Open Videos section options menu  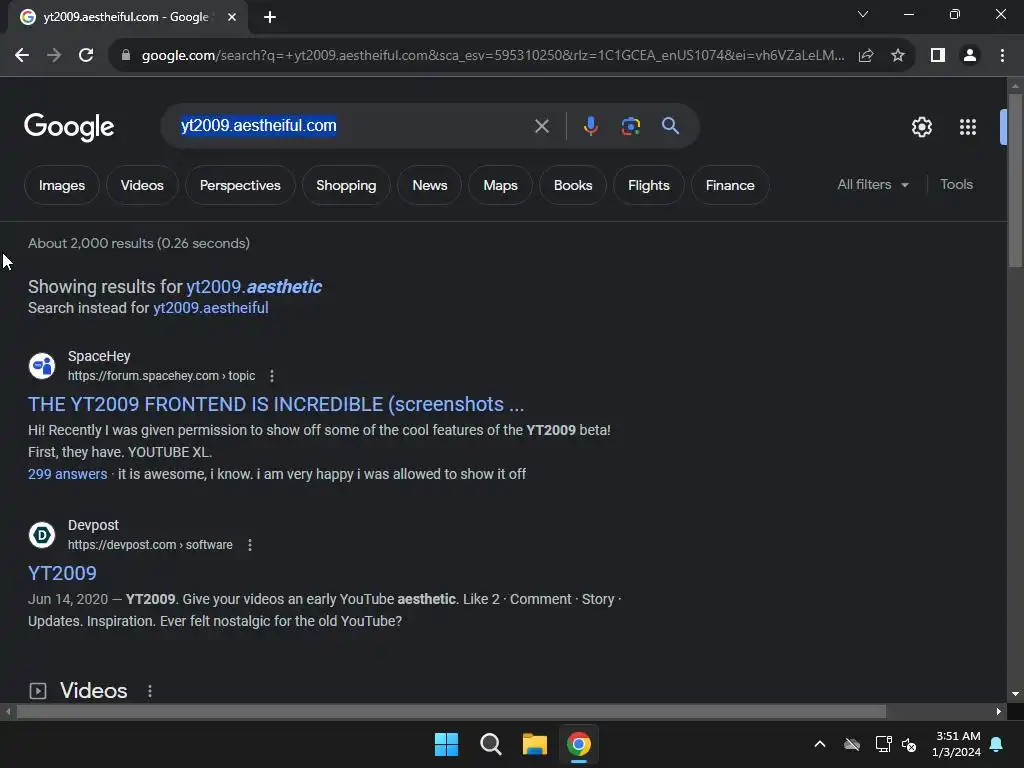[x=150, y=691]
